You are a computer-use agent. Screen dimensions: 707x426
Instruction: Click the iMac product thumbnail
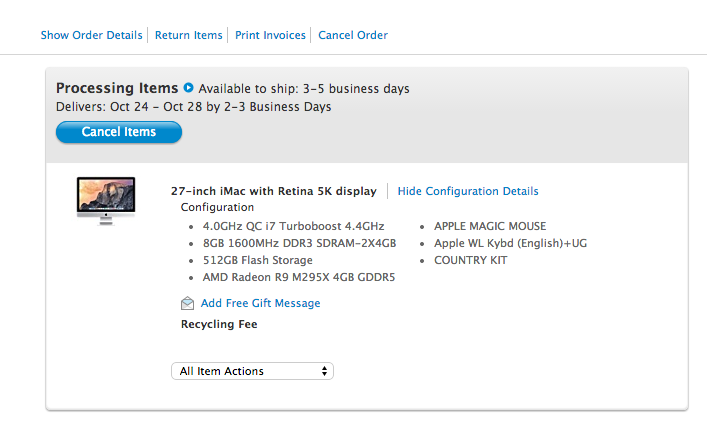point(106,201)
